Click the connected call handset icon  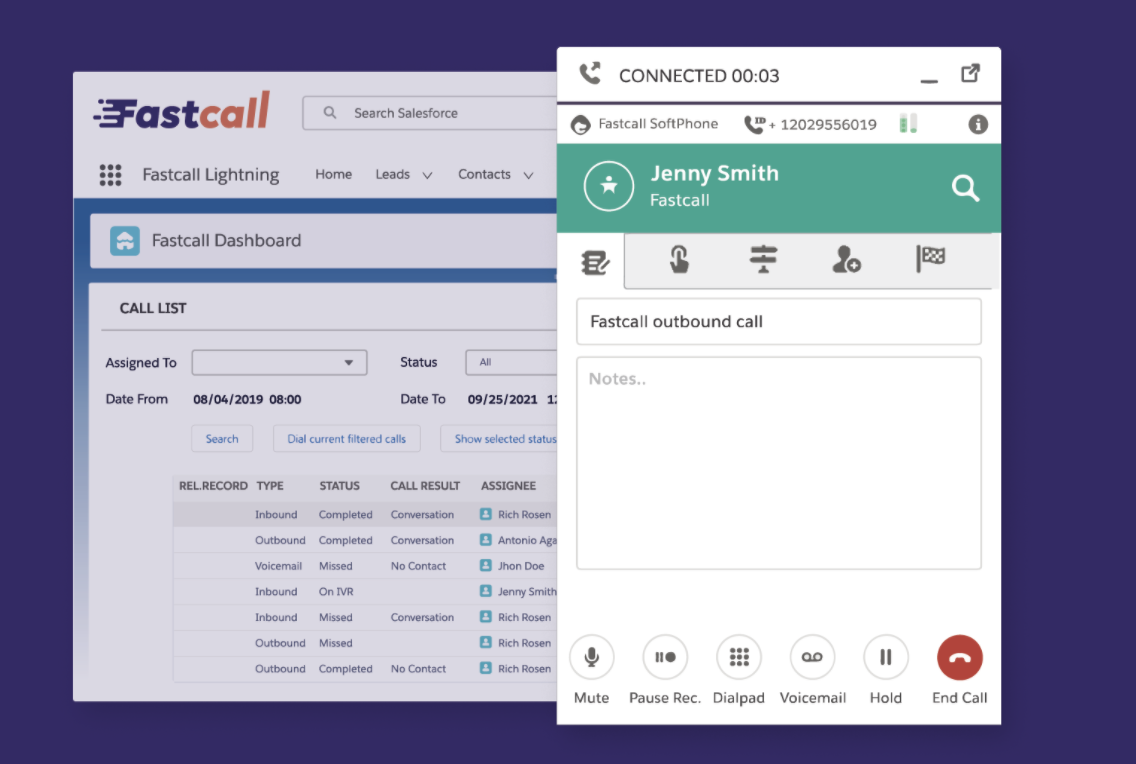(x=590, y=73)
